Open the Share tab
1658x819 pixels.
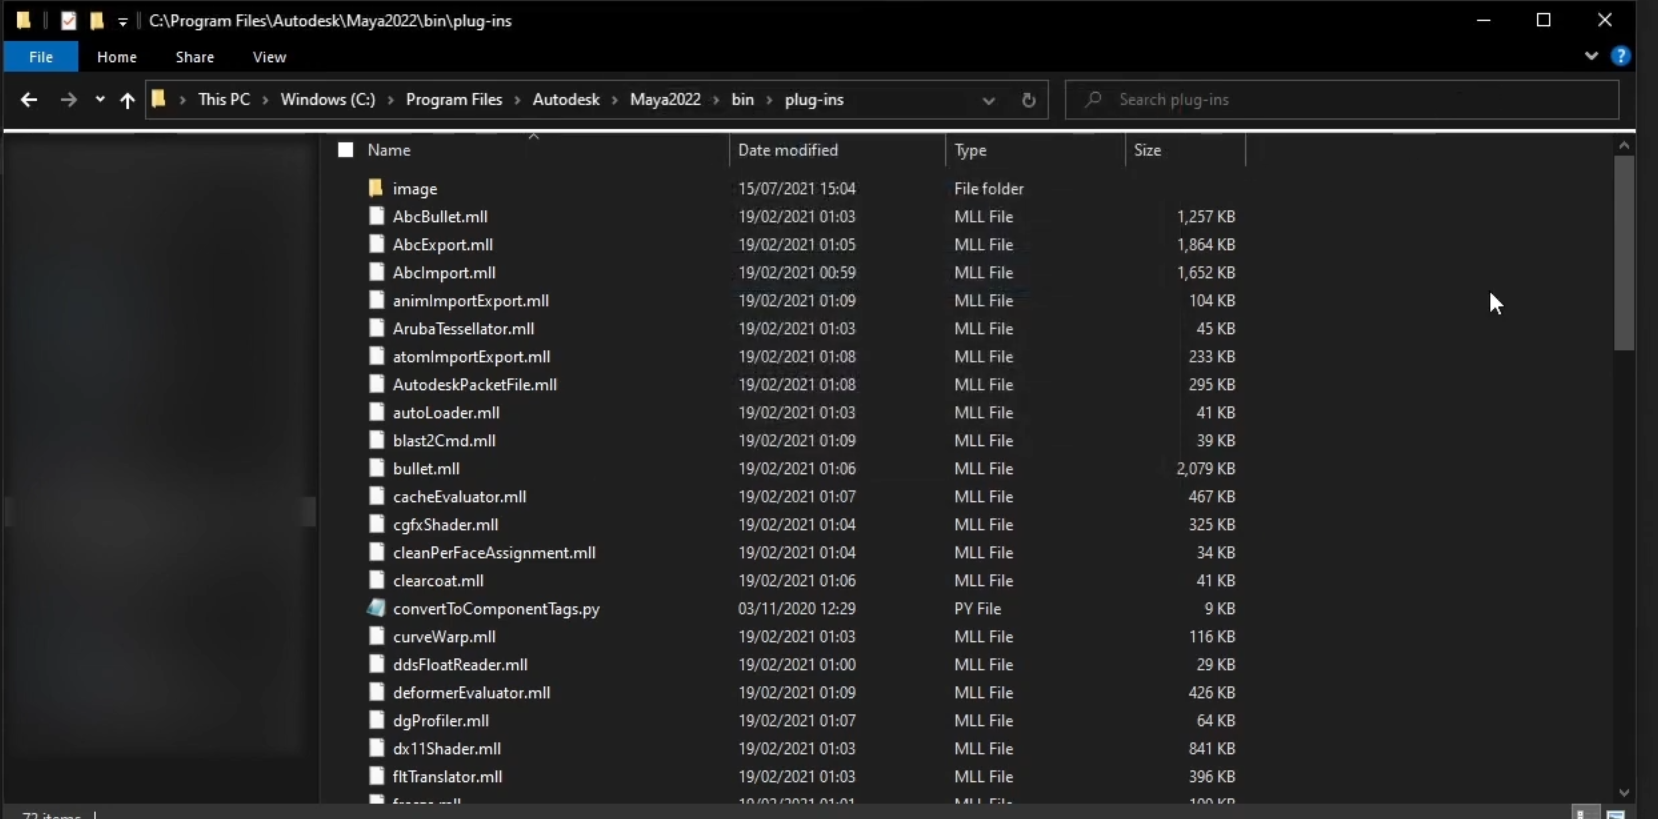click(195, 57)
